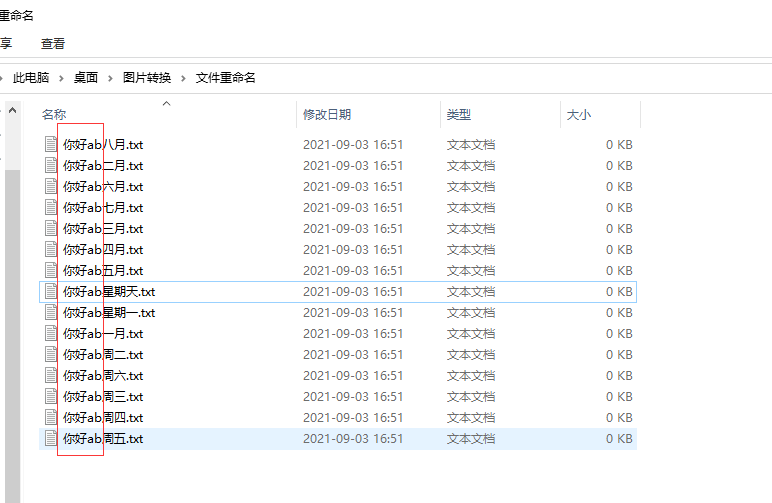Click the file icon of 你好ab四月.txt
Screen dimensions: 772x503
51,250
